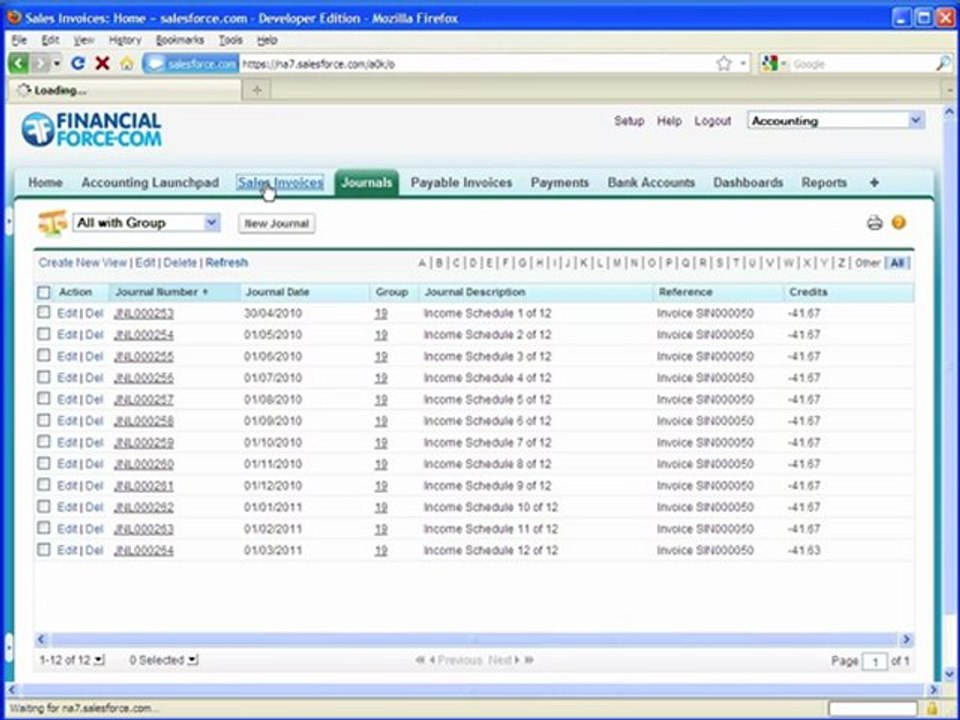Tick the checkbox for JNL000254

43,334
